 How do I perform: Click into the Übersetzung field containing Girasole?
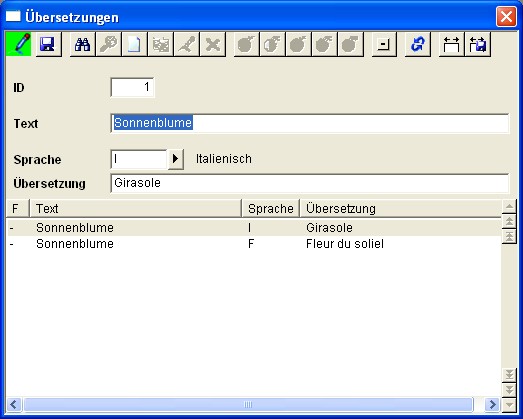point(310,183)
